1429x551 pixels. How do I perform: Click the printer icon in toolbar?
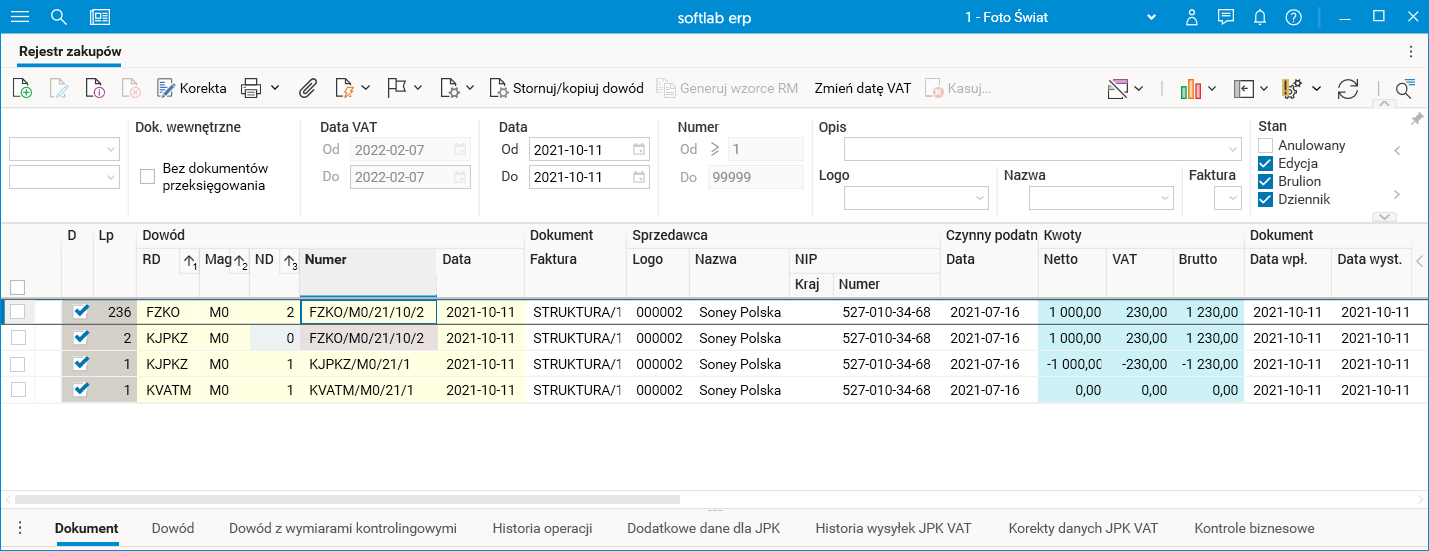[x=251, y=88]
